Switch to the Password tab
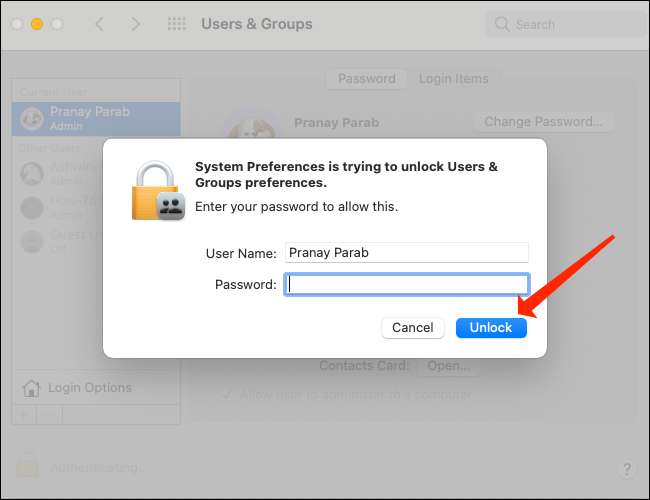Image resolution: width=650 pixels, height=500 pixels. click(x=367, y=79)
